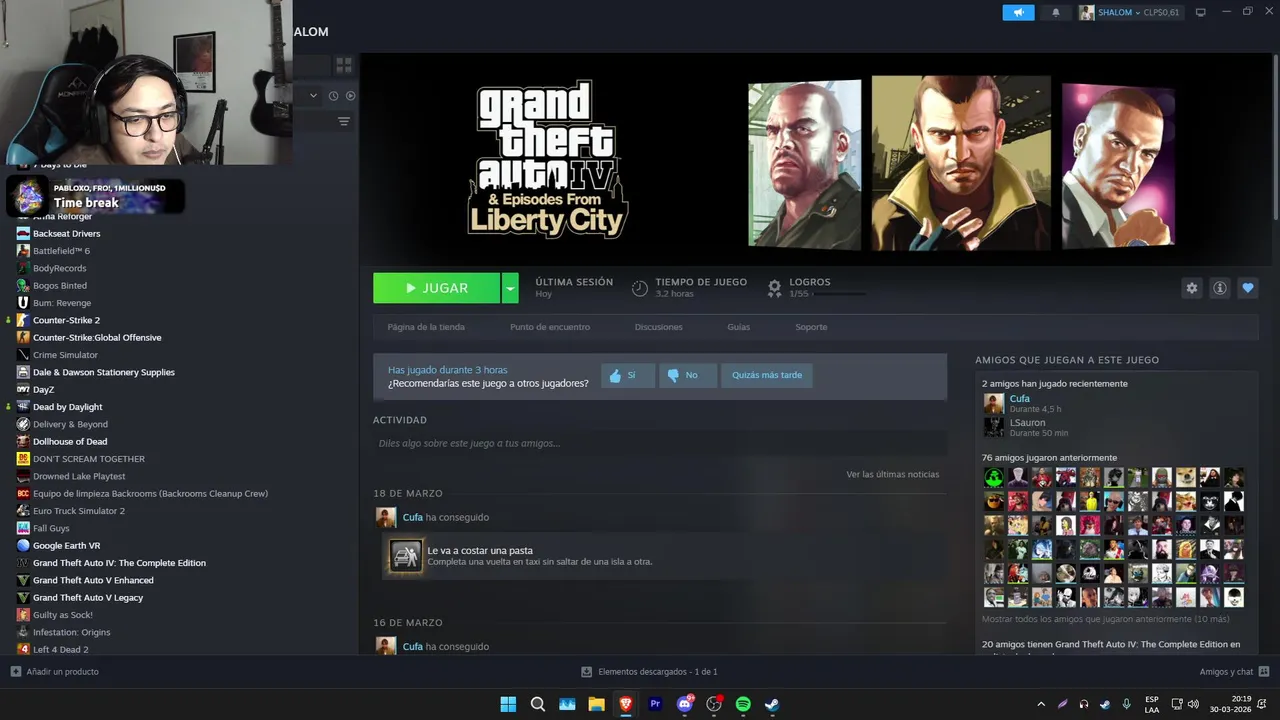Select DON'T SCREAM TOGETHER in library
Image resolution: width=1280 pixels, height=720 pixels.
[89, 459]
